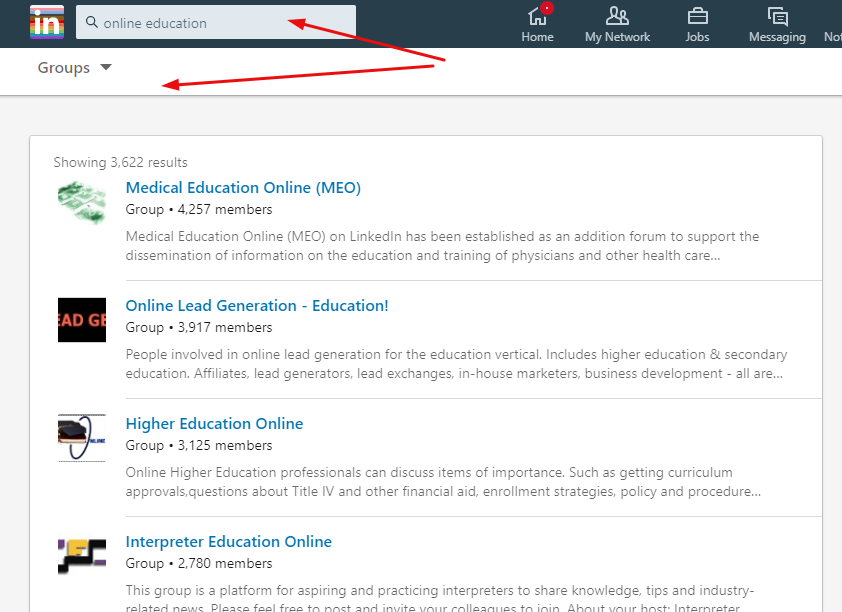Screen dimensions: 842x612
Task: Open the My Network icon
Action: [617, 16]
